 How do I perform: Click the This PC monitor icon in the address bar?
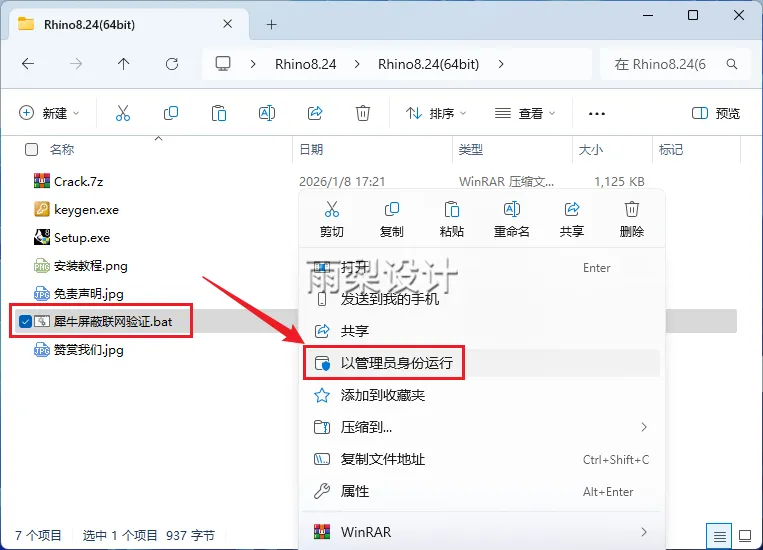tap(223, 64)
